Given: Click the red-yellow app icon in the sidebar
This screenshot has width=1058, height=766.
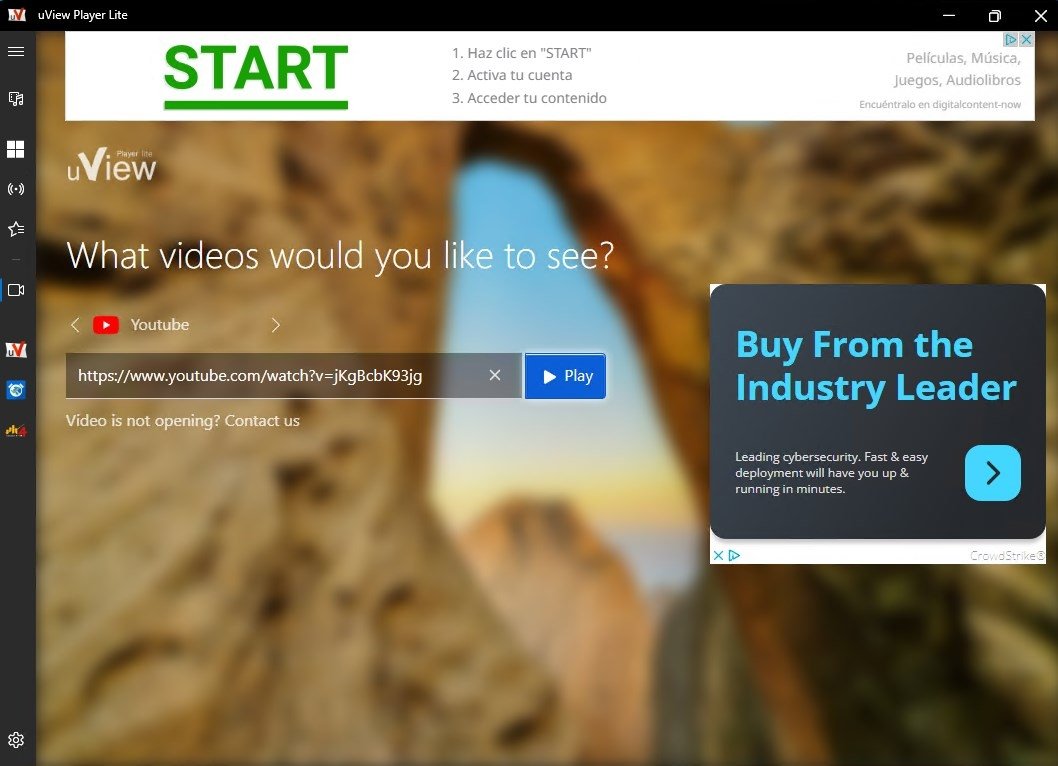Looking at the screenshot, I should click(16, 431).
